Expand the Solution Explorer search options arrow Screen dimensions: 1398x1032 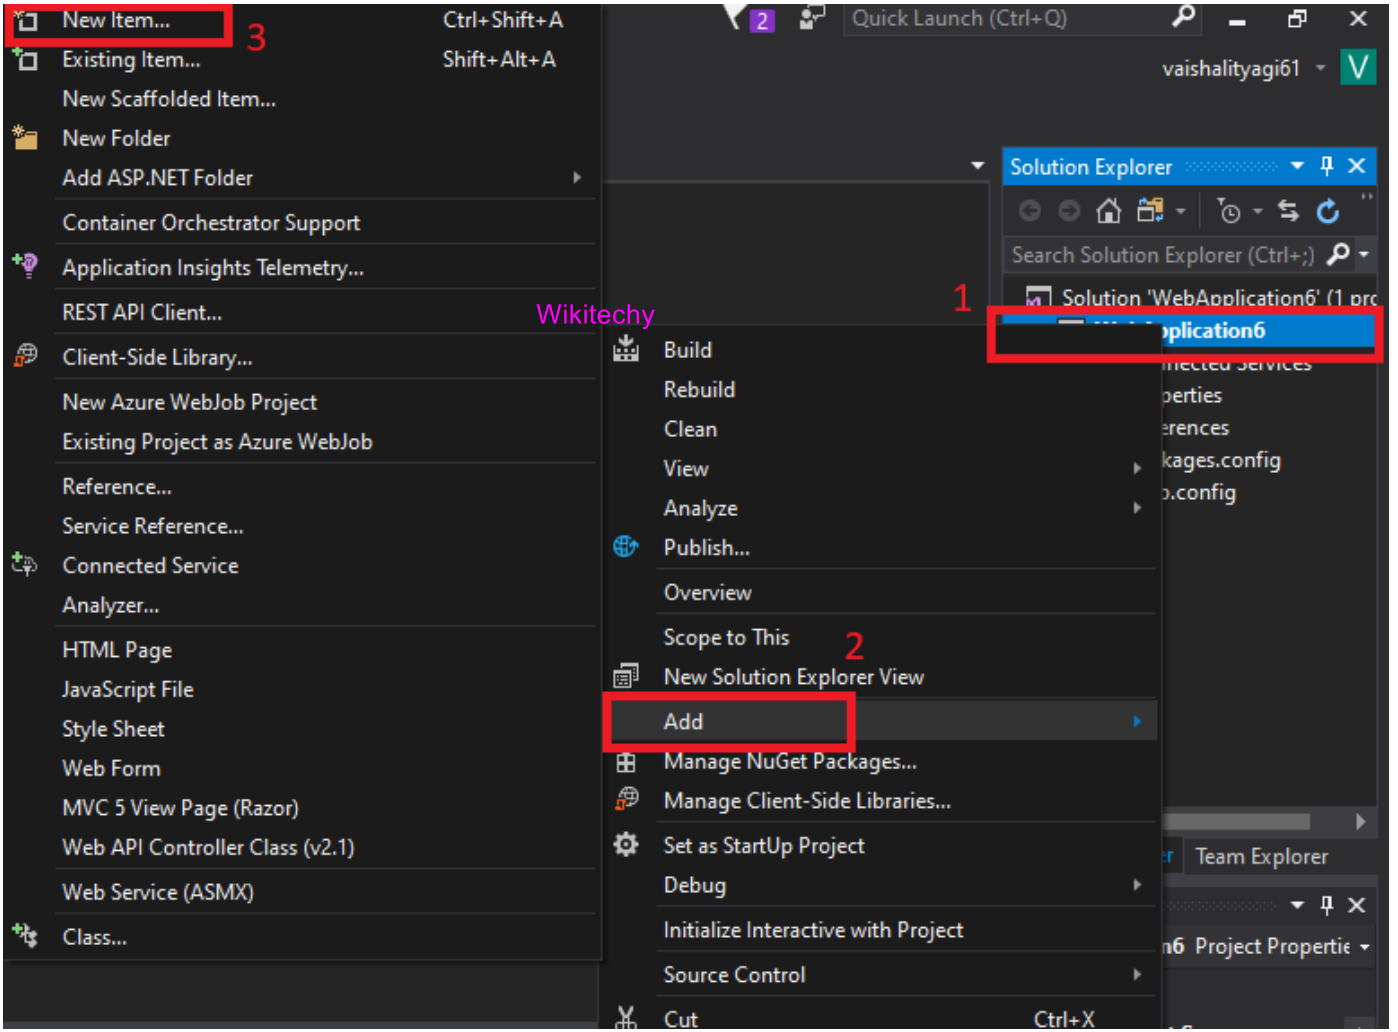[1364, 255]
